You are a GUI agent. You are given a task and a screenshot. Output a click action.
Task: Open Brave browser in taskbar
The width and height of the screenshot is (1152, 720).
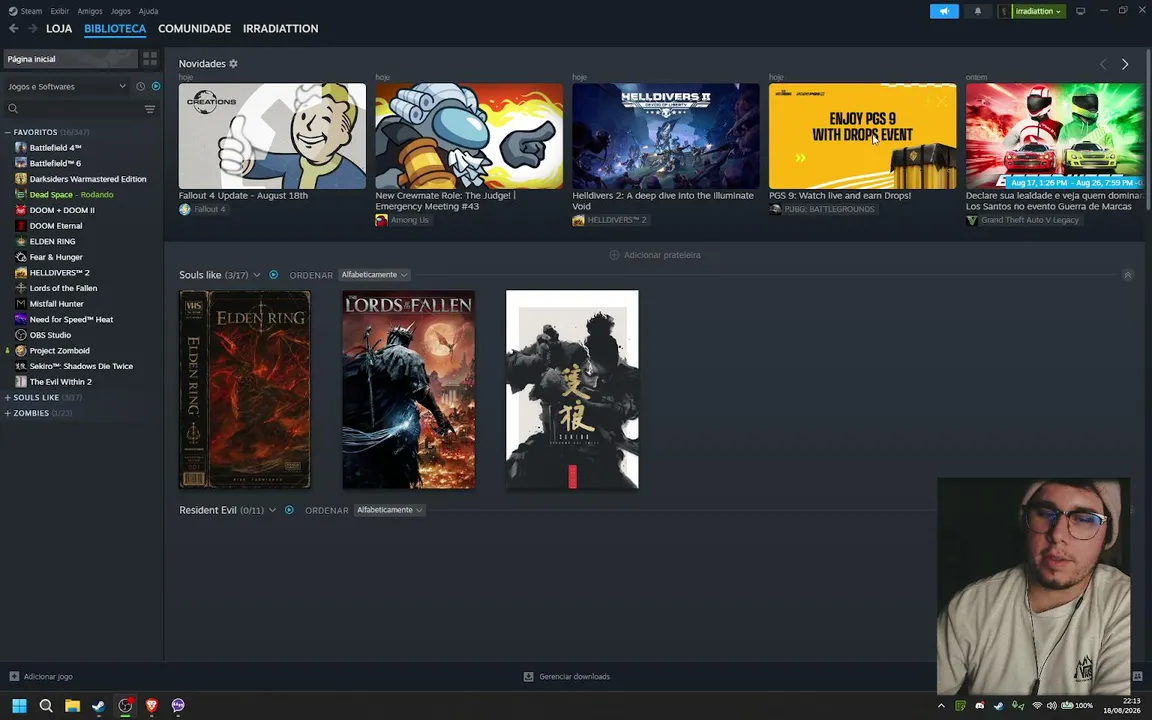(x=151, y=706)
